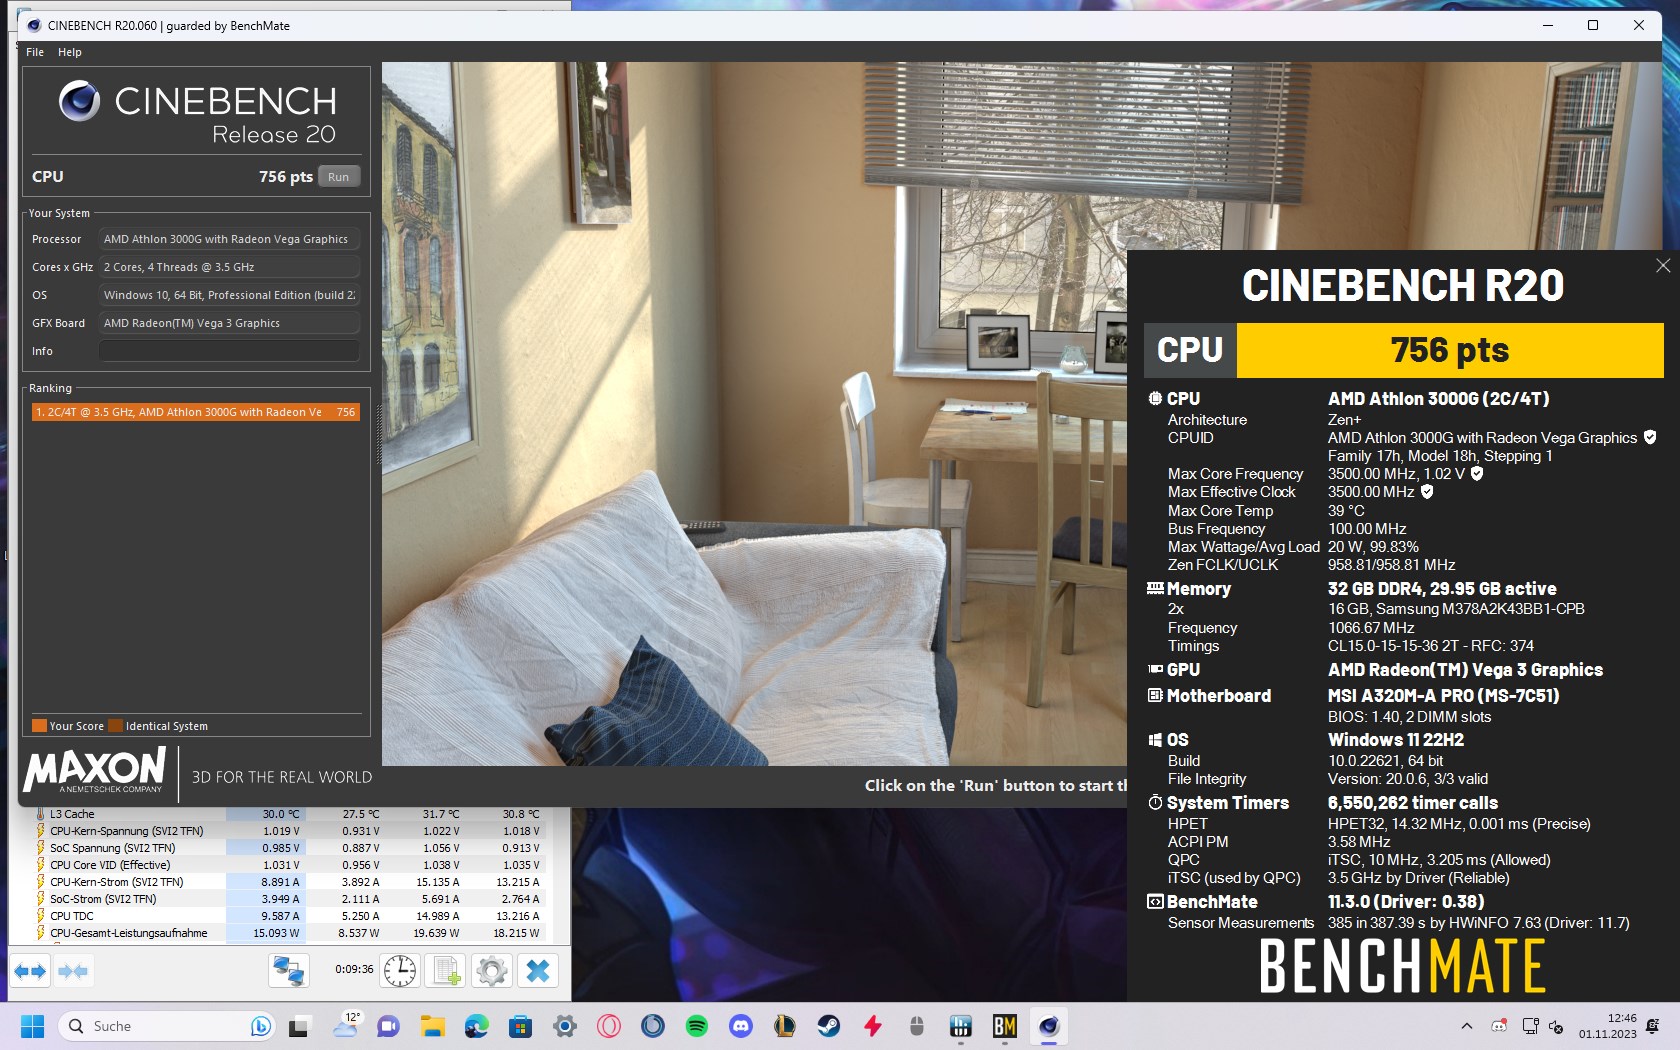The image size is (1680, 1050).
Task: Click the GFX Board value field
Action: [x=229, y=323]
